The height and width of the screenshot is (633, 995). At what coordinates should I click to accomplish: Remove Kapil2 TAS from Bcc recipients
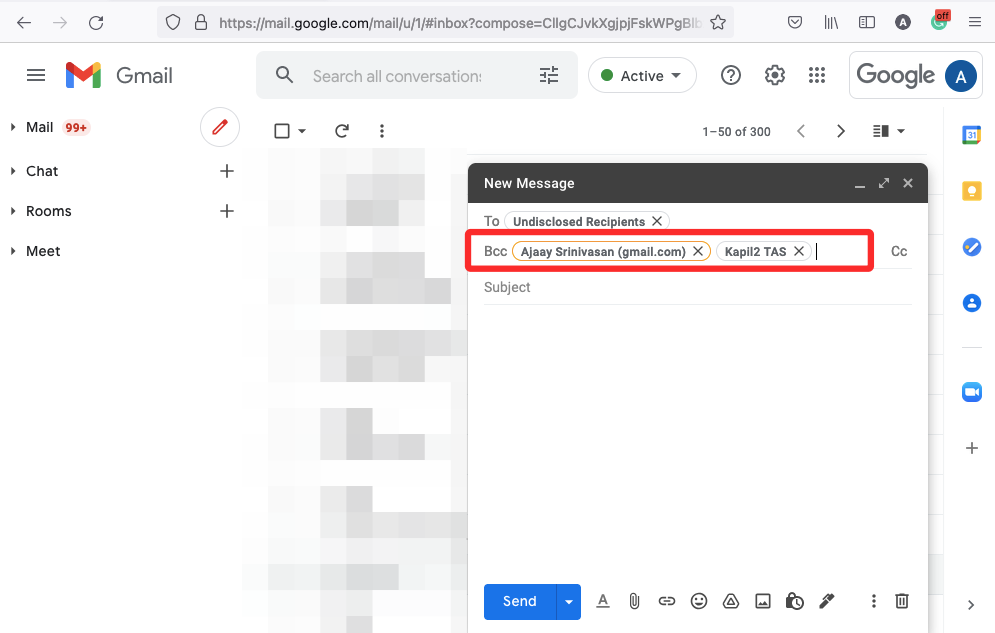point(799,251)
